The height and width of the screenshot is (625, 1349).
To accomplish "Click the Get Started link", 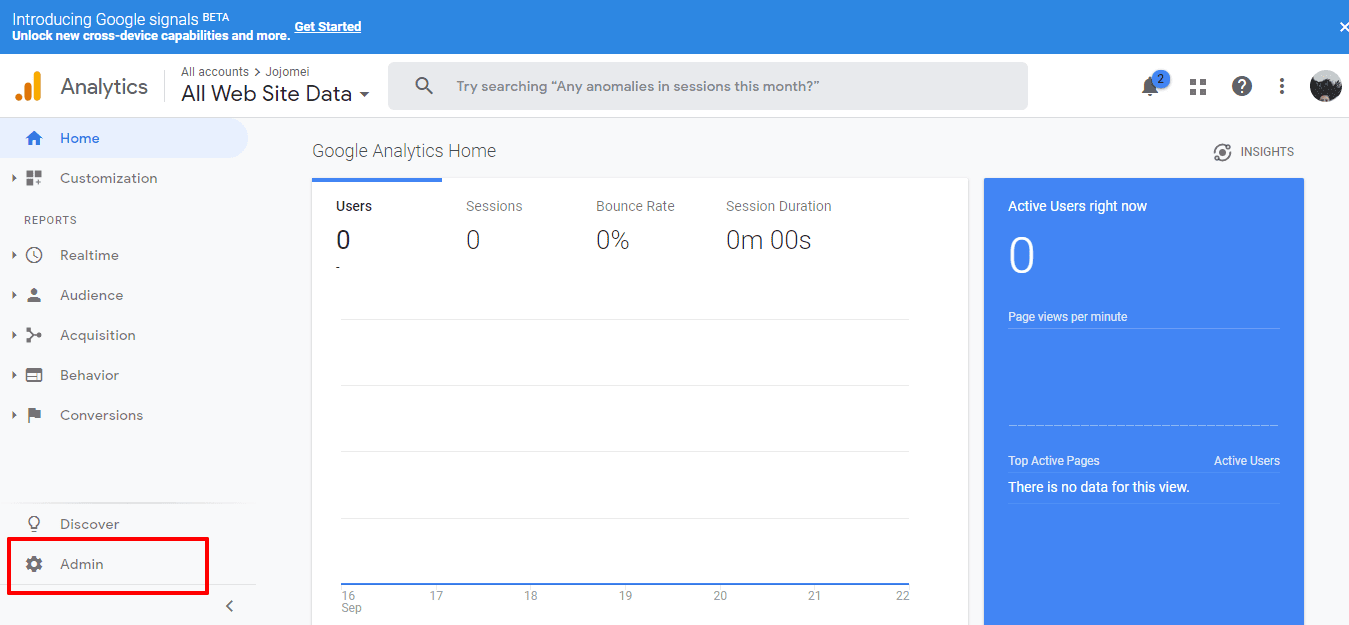I will tap(328, 27).
